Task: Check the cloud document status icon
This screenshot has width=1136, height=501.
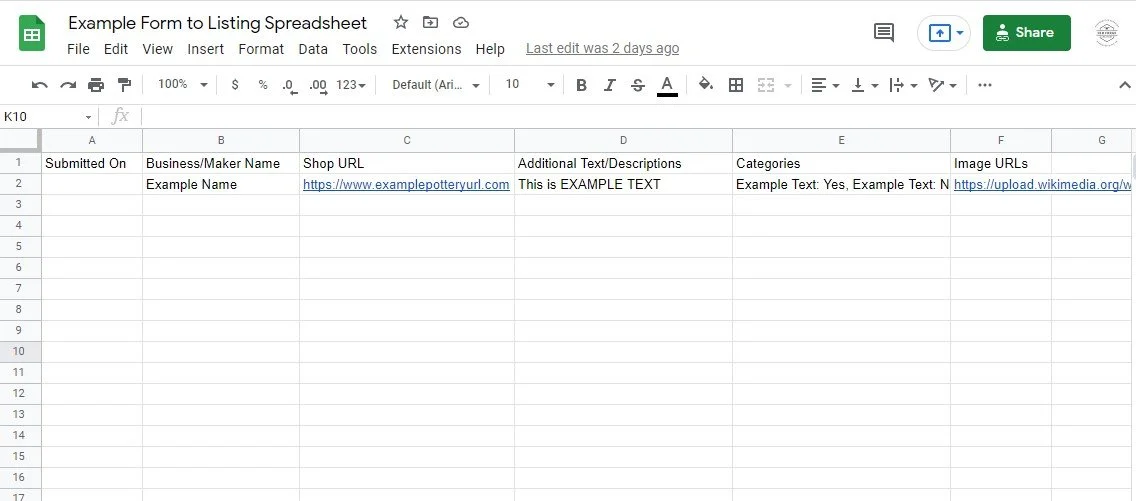Action: [x=461, y=22]
